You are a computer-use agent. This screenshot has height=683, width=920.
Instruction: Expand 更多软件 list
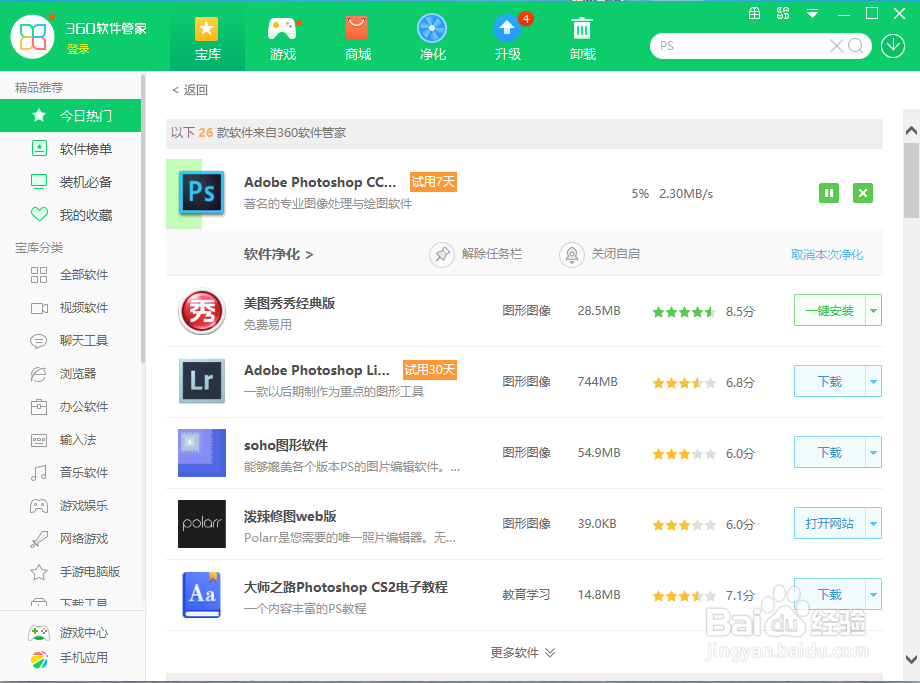coord(523,652)
